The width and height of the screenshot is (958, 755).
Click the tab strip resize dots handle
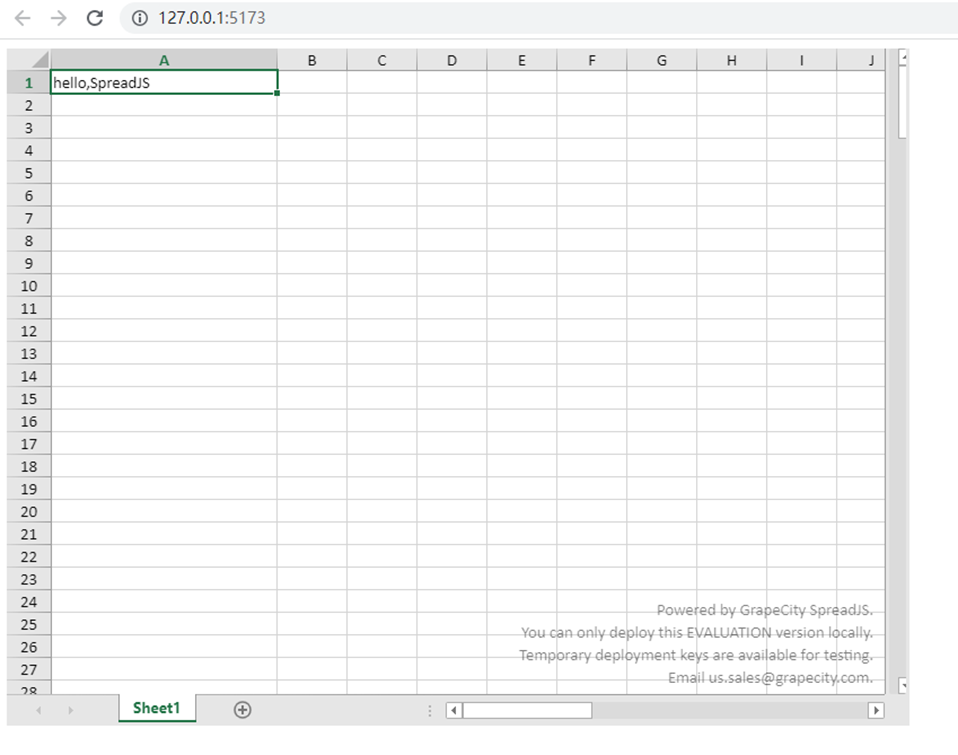430,710
